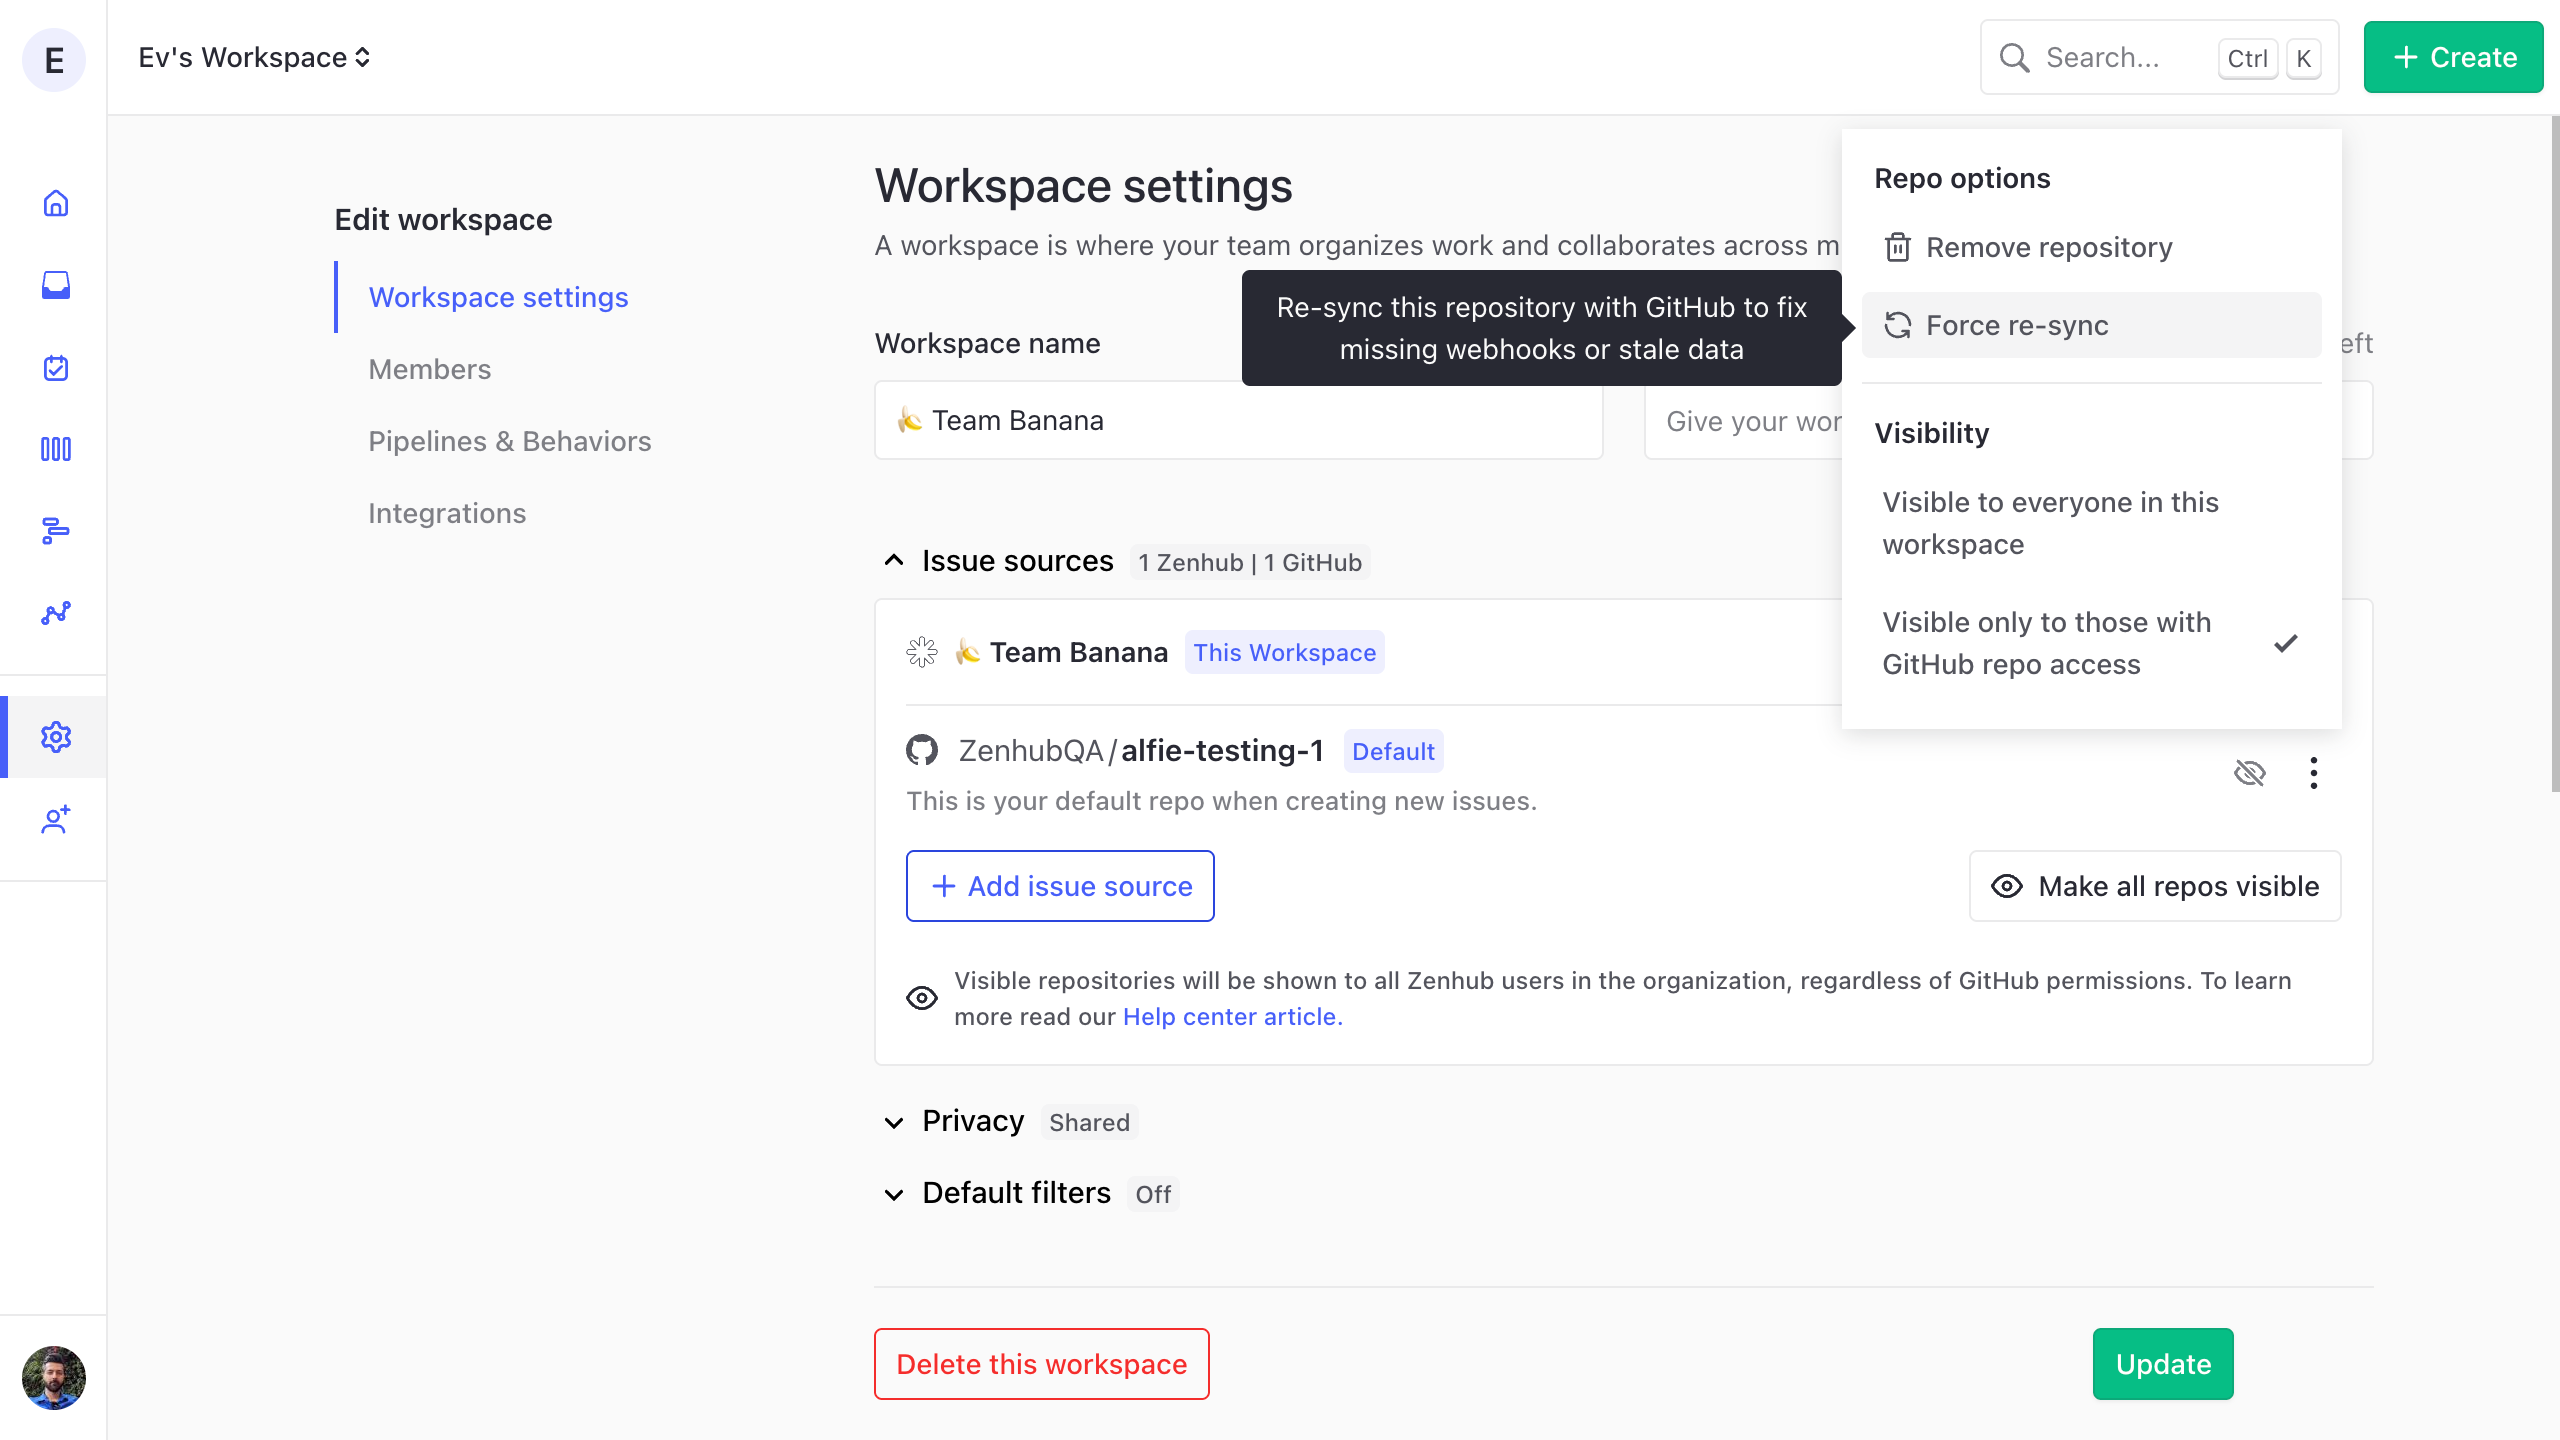Open the Help center article link

tap(1232, 1016)
